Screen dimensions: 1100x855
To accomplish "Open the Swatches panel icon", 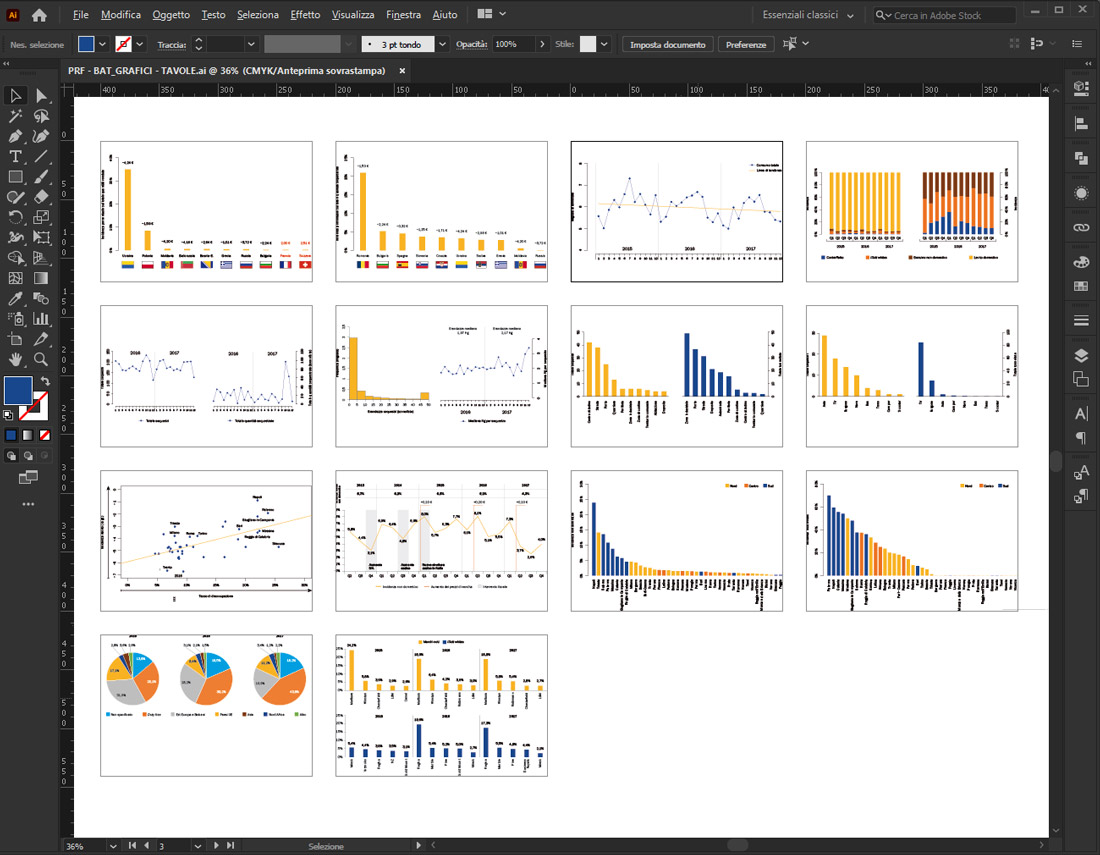I will tap(1081, 286).
